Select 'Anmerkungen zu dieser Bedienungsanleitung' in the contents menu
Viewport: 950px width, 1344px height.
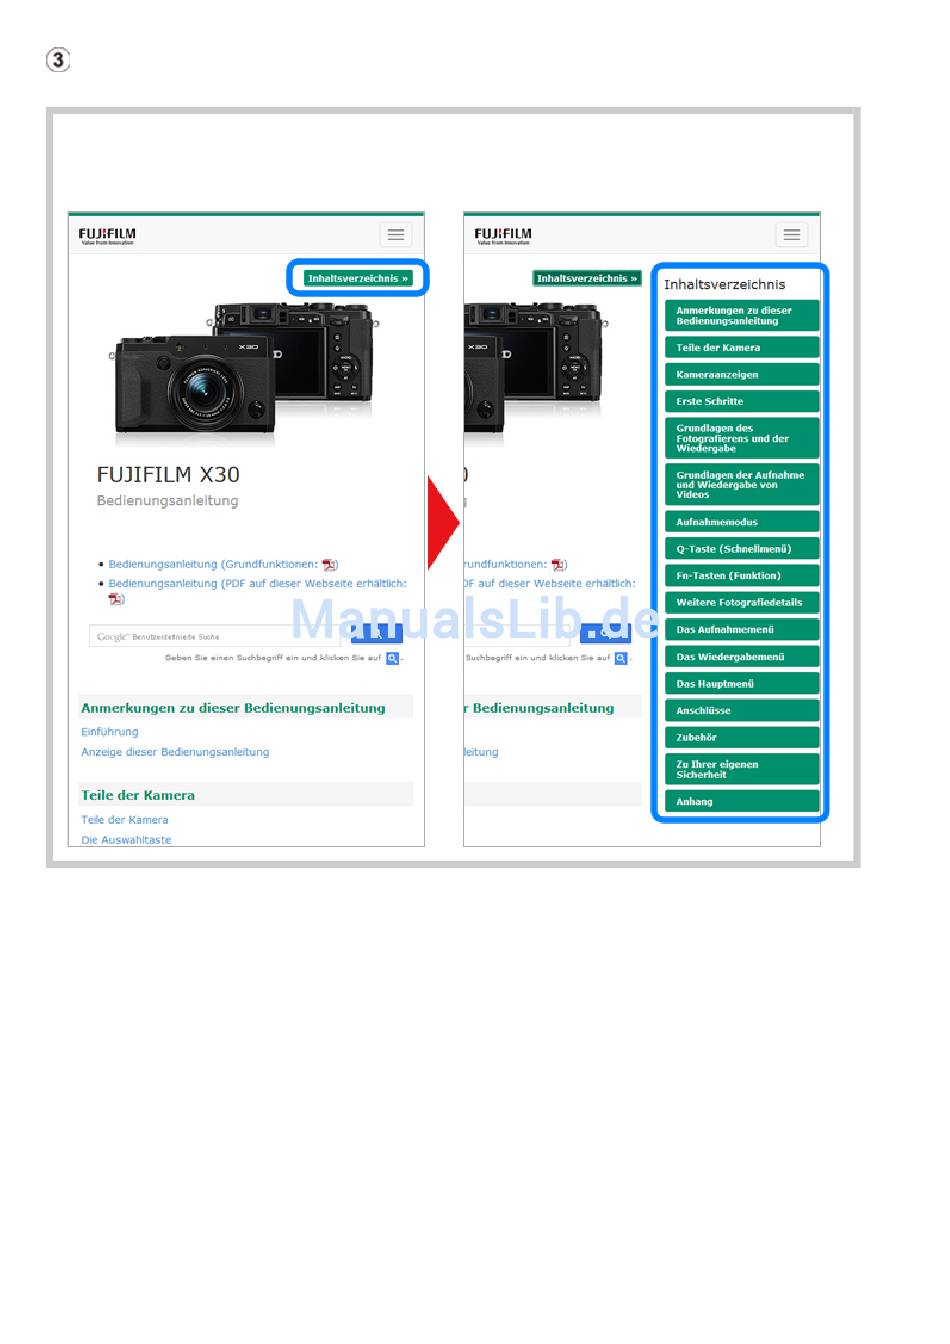point(742,316)
